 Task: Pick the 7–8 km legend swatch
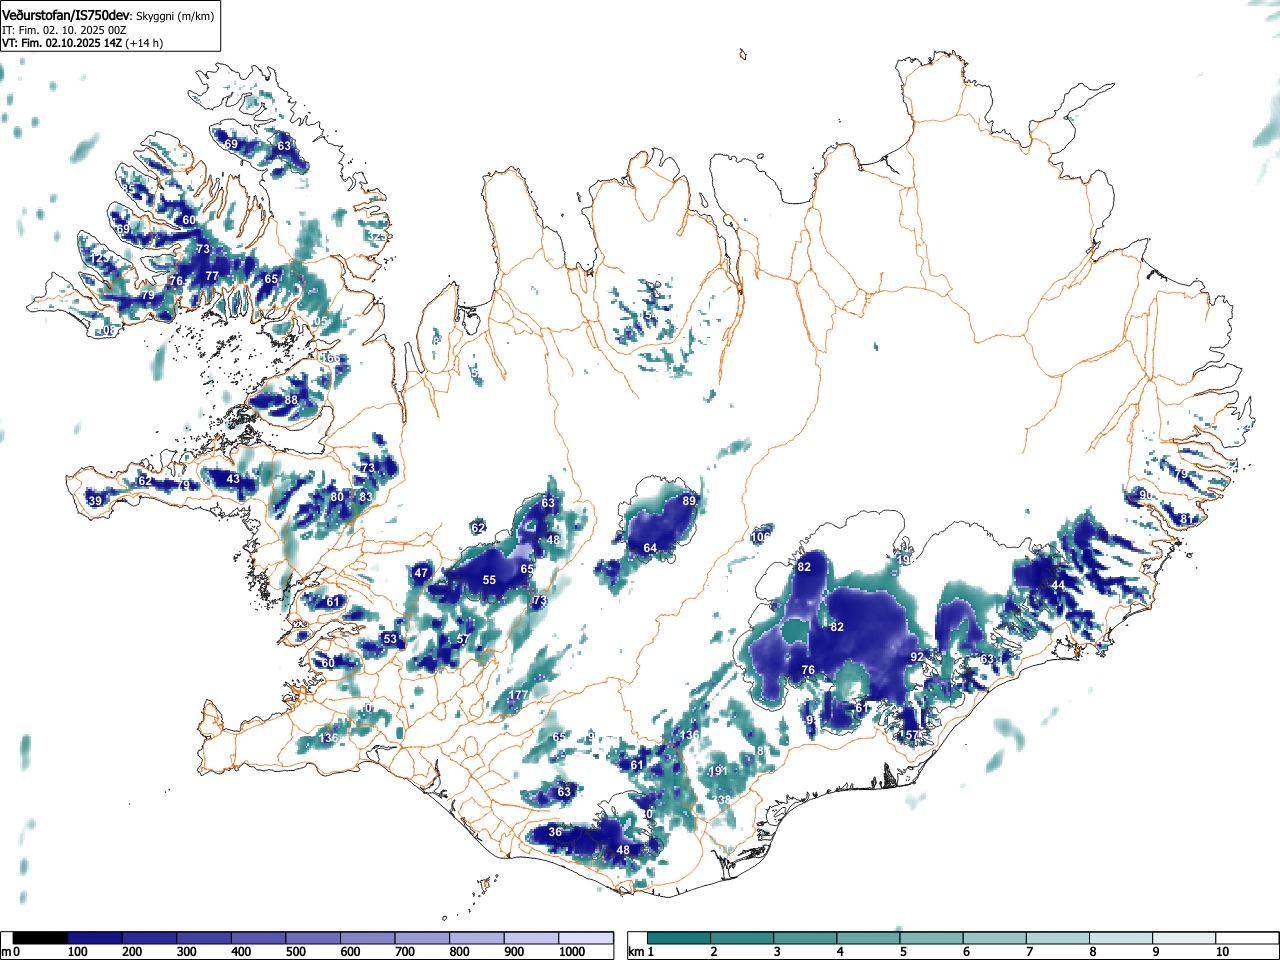[x=1058, y=938]
